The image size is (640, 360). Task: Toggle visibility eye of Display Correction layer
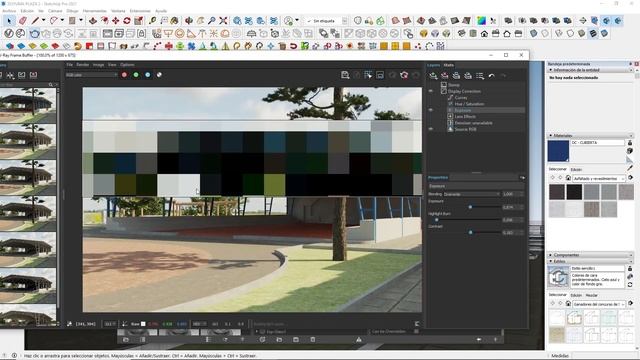[431, 91]
